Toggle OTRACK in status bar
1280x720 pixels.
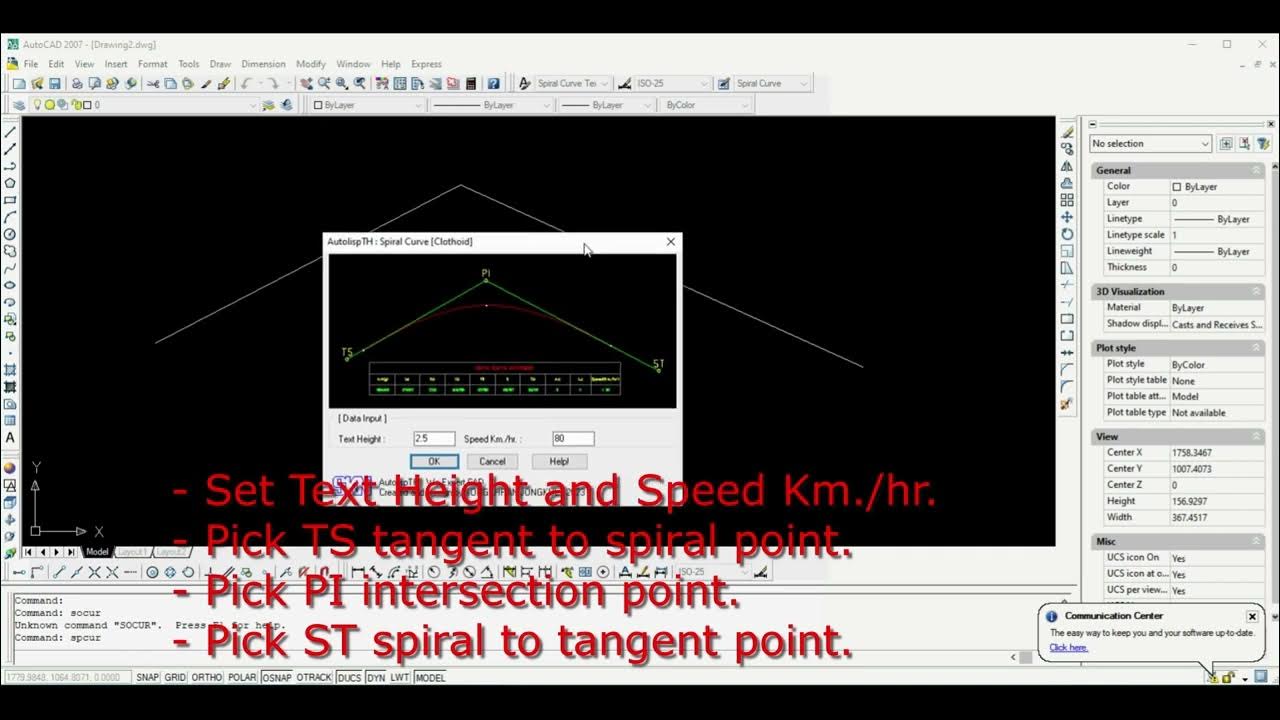(x=314, y=677)
